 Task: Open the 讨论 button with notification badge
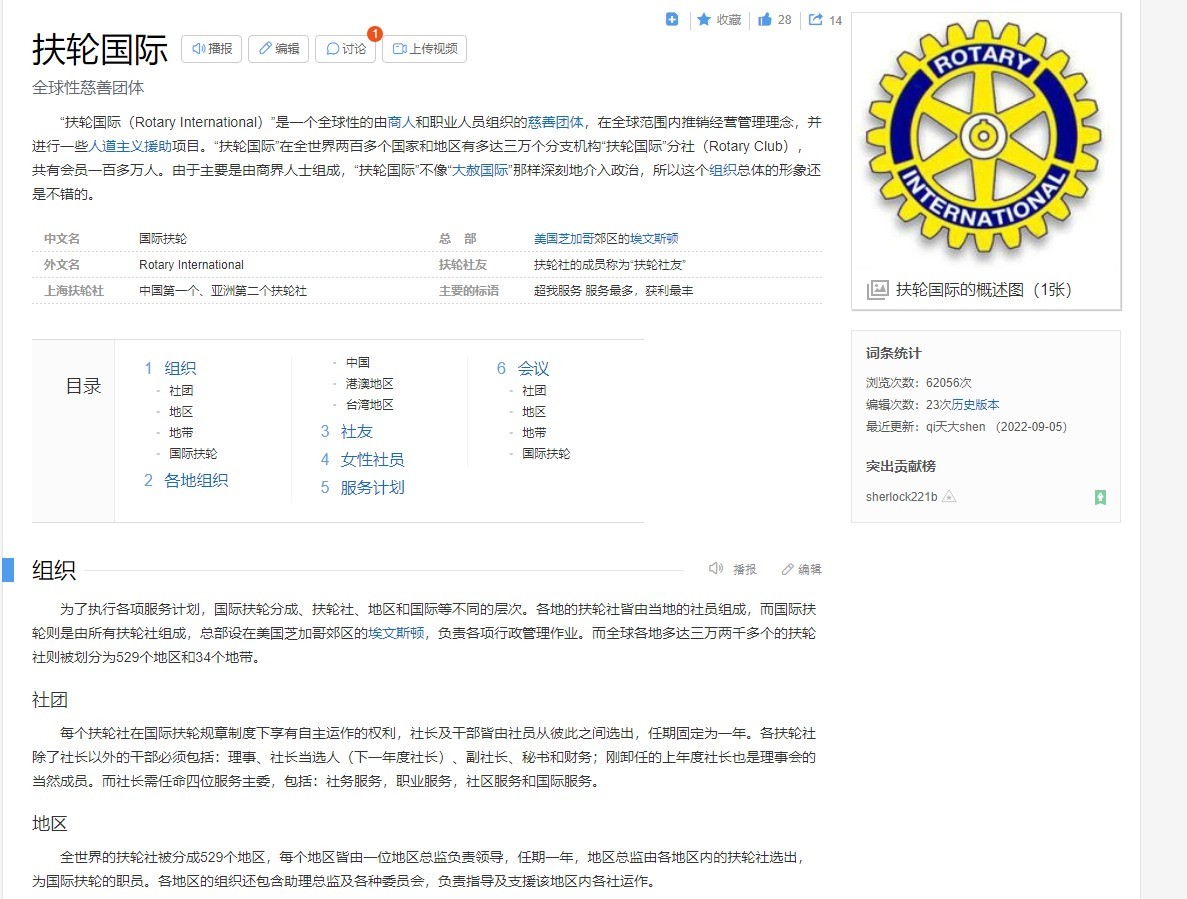[346, 48]
